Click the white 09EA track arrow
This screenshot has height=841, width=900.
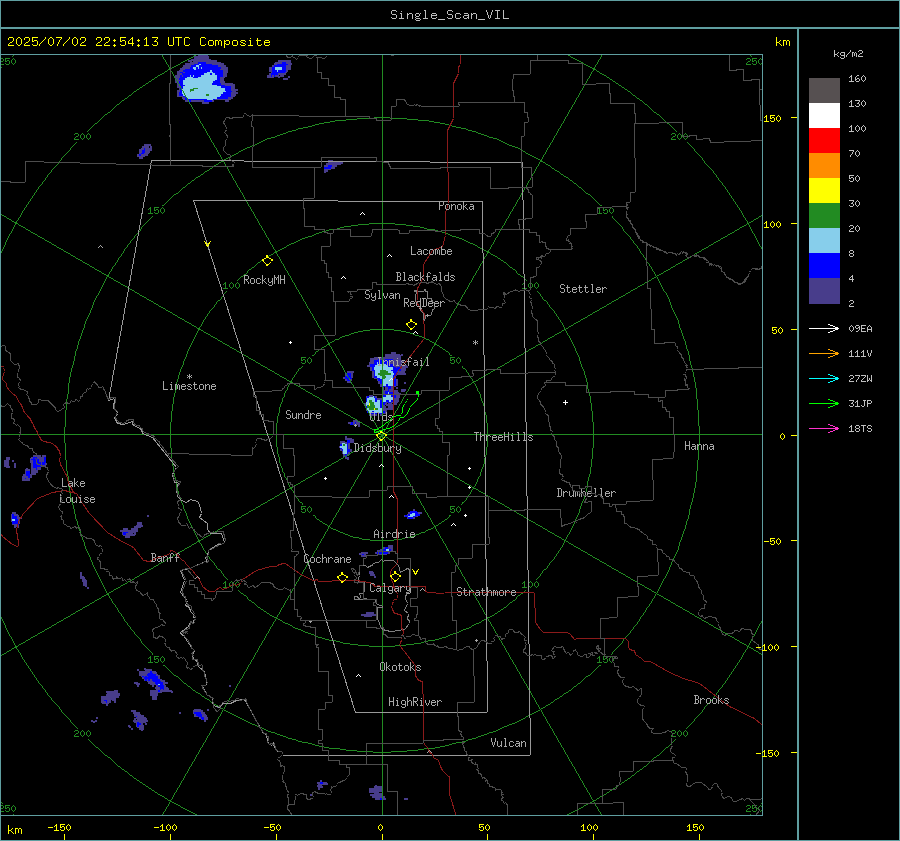point(824,328)
